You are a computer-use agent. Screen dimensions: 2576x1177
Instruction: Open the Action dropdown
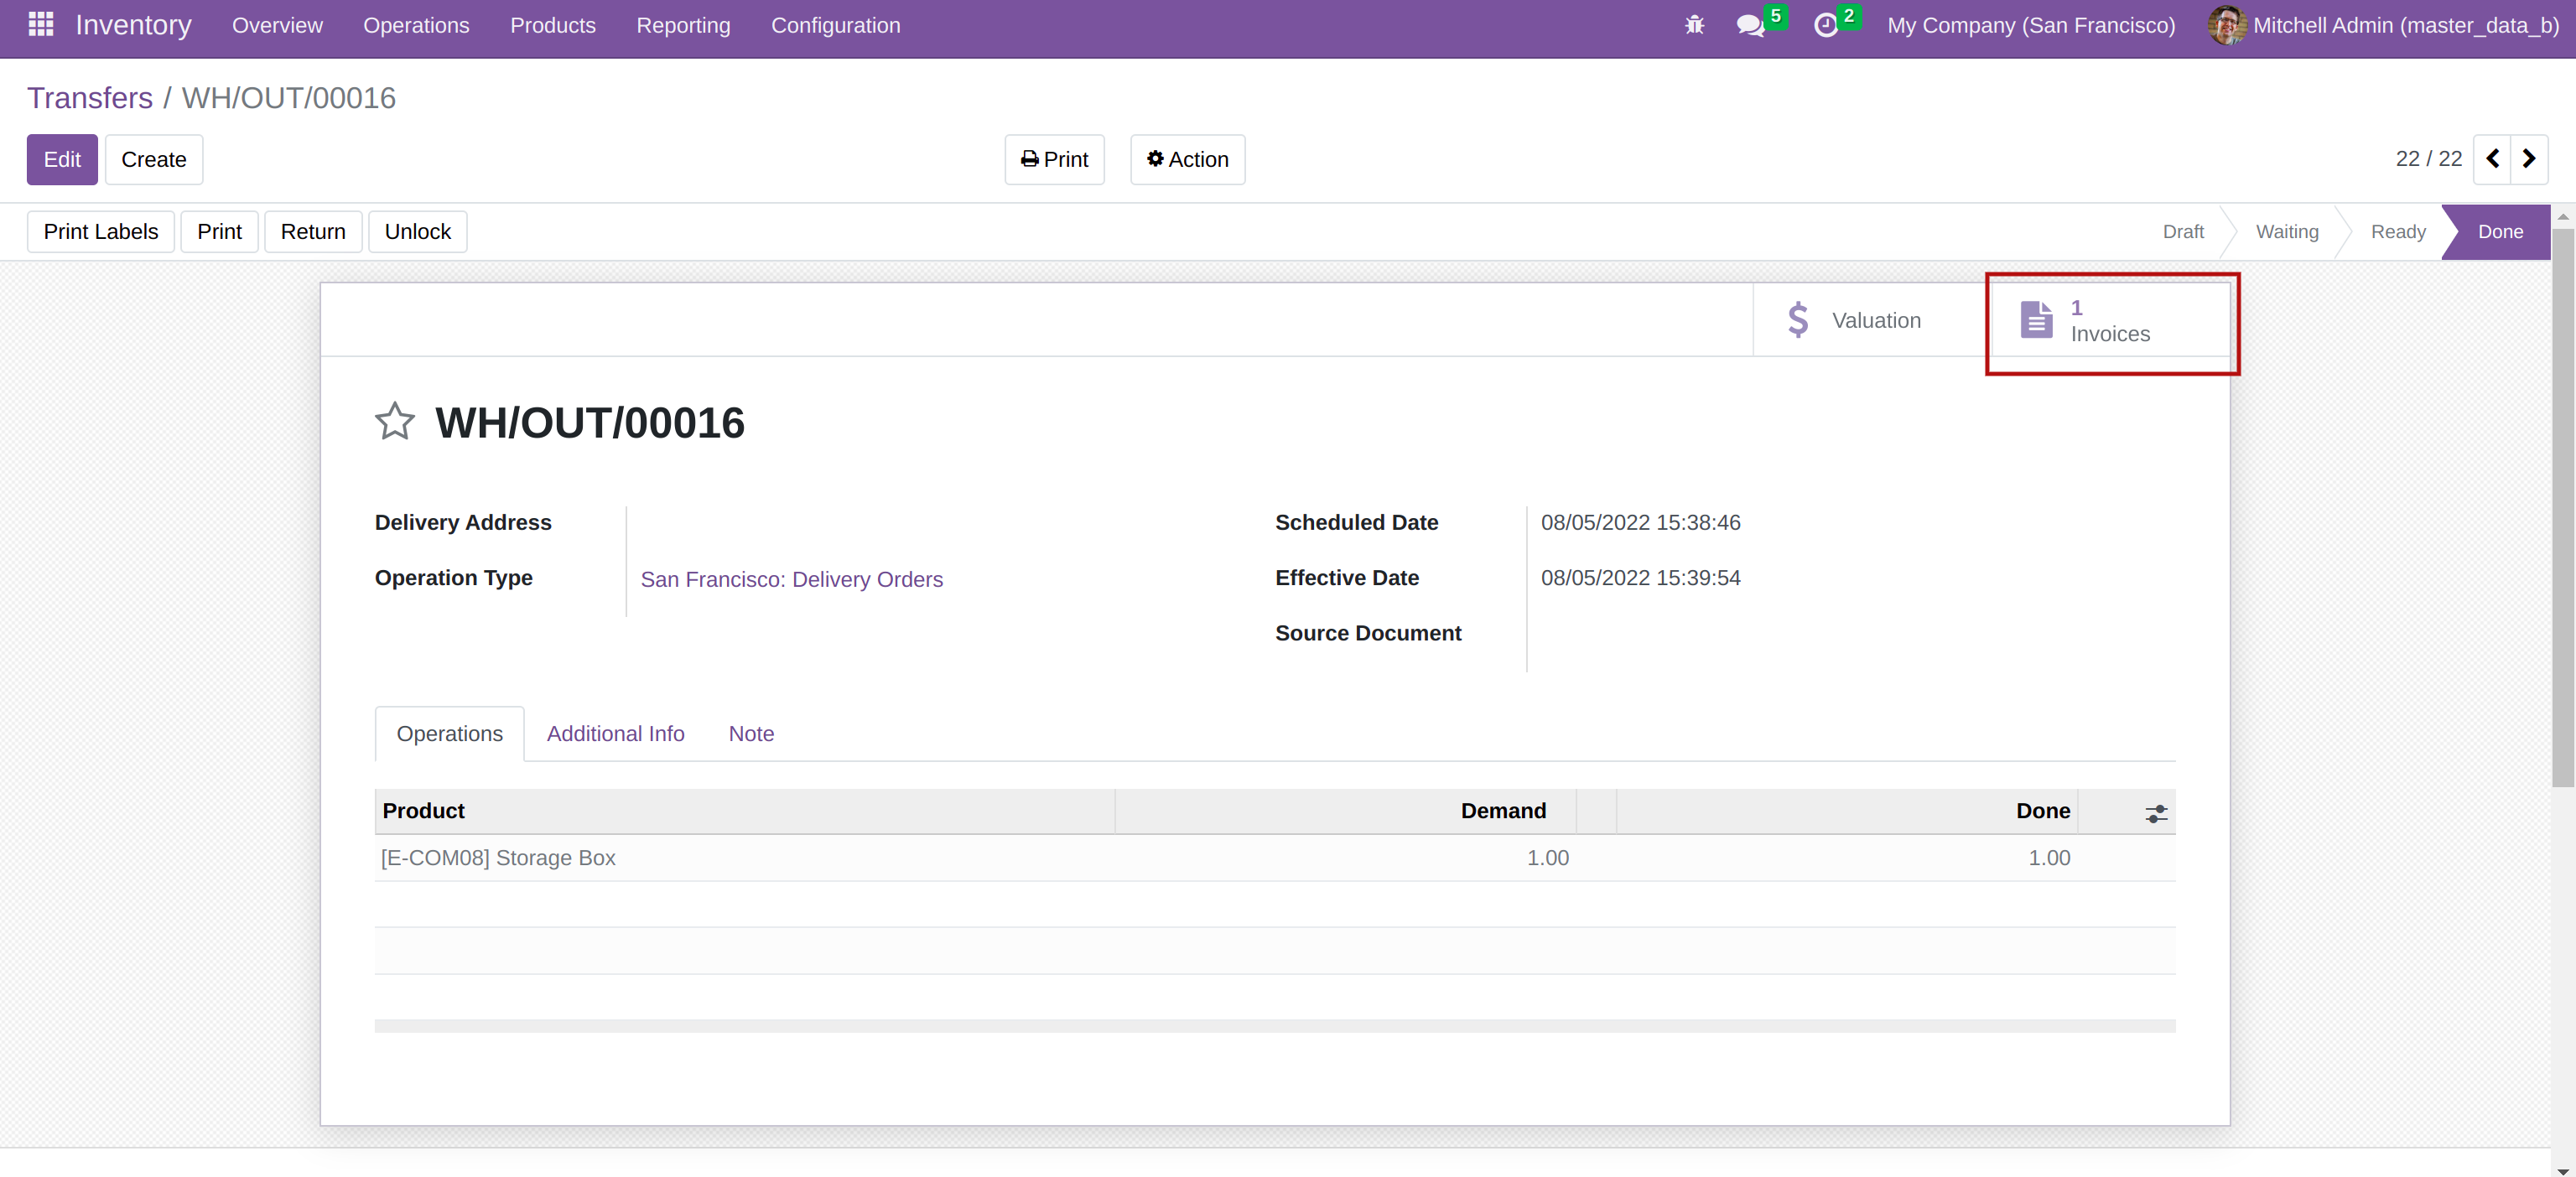[x=1187, y=160]
